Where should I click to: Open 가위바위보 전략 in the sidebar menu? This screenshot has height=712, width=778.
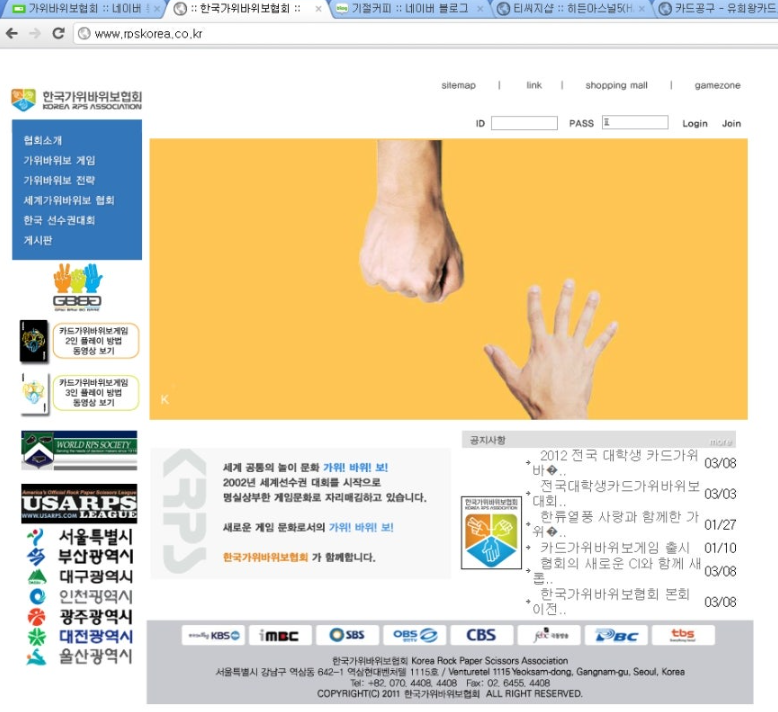pyautogui.click(x=59, y=180)
